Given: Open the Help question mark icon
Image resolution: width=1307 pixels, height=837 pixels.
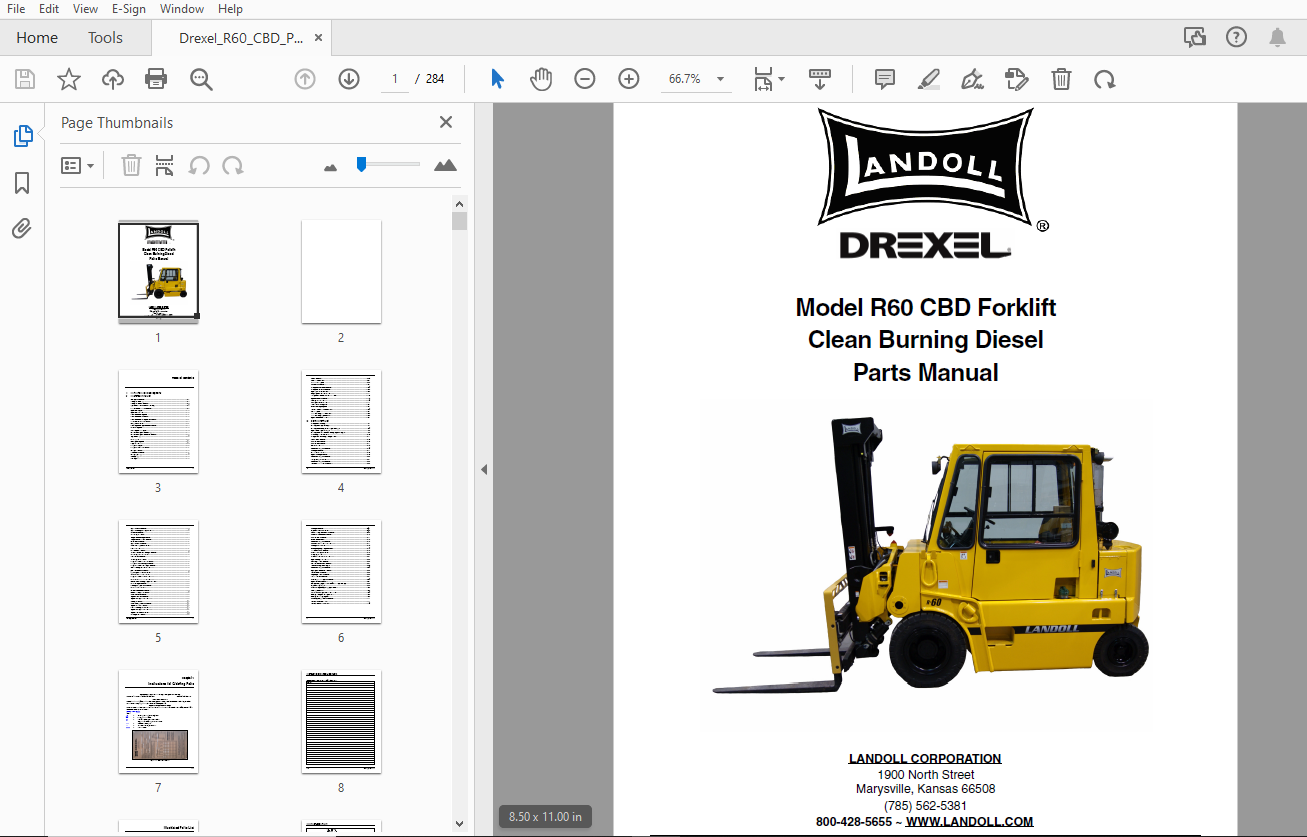Looking at the screenshot, I should (1236, 38).
